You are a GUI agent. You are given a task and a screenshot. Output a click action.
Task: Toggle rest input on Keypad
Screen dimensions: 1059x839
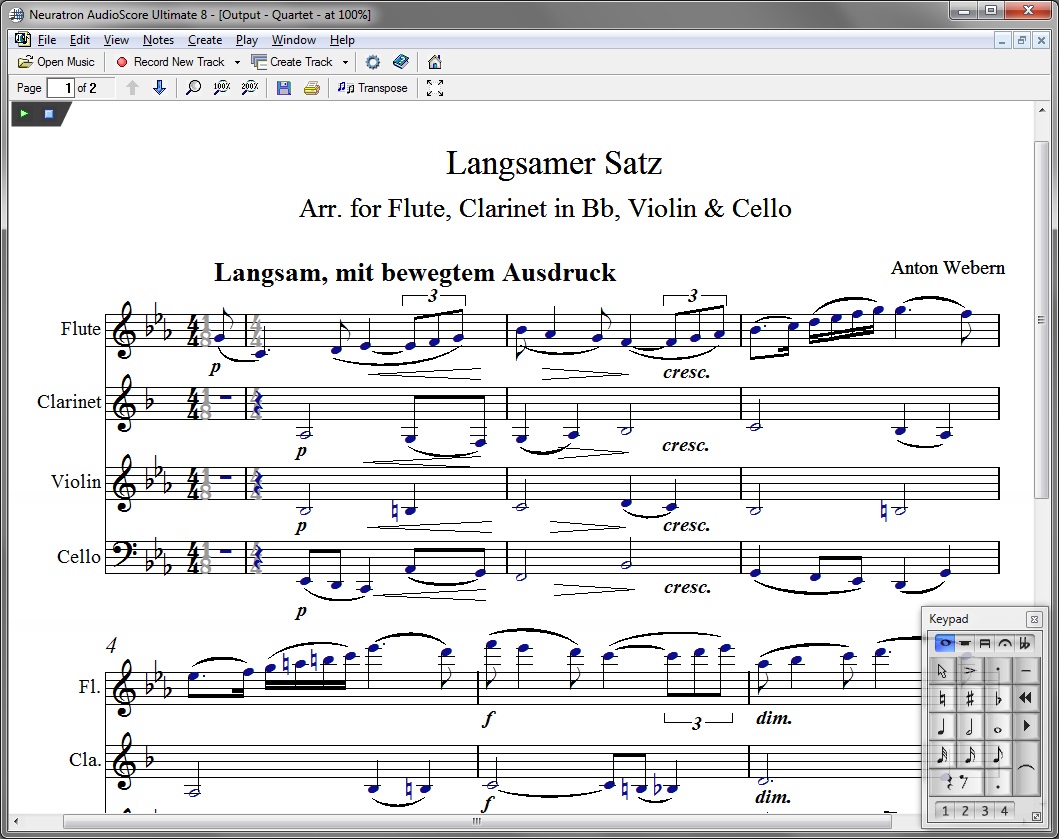pyautogui.click(x=956, y=782)
